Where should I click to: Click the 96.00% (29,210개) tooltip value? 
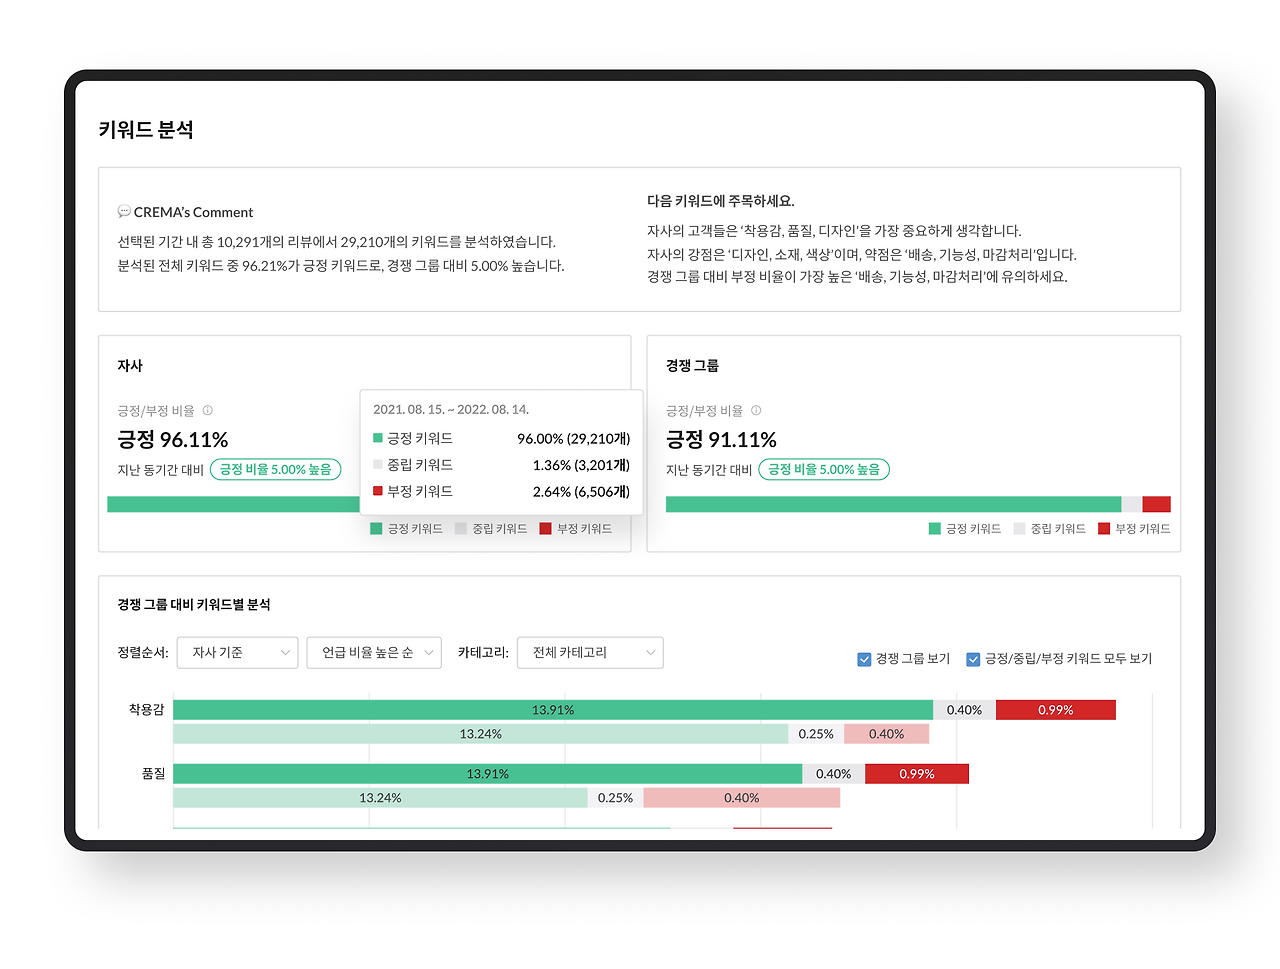[x=574, y=439]
